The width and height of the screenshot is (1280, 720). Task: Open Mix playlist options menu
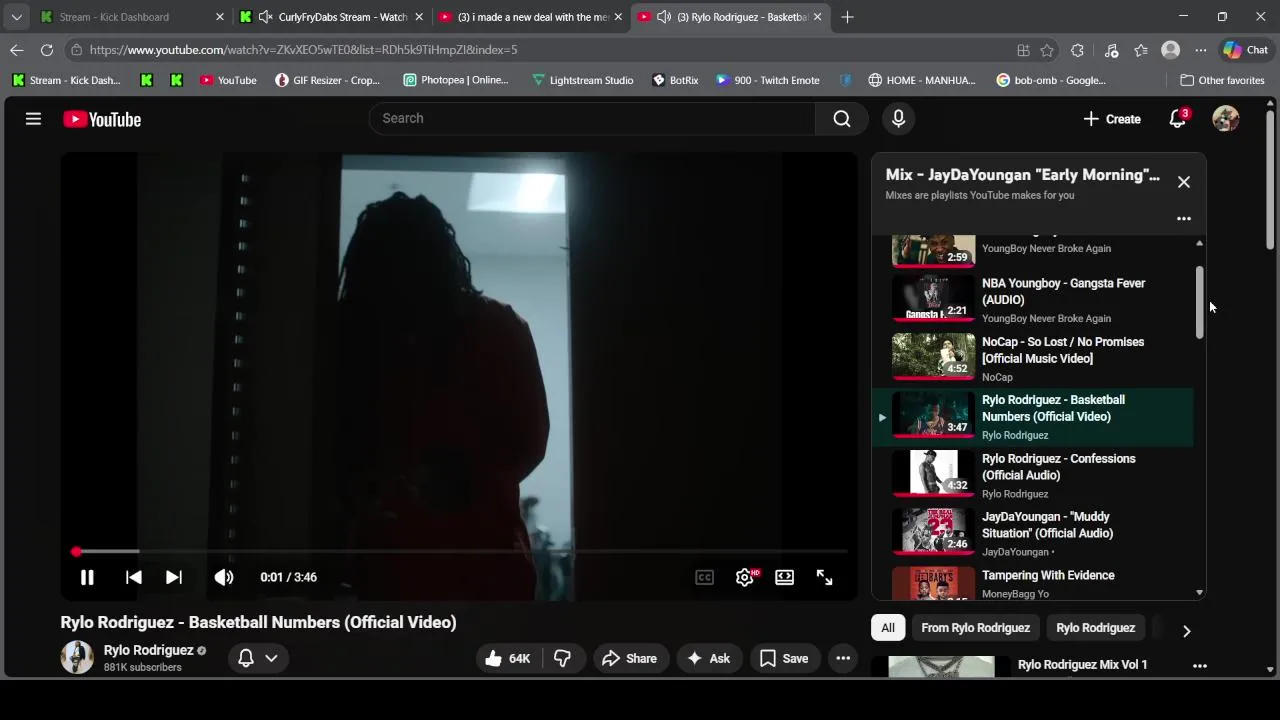(x=1184, y=218)
